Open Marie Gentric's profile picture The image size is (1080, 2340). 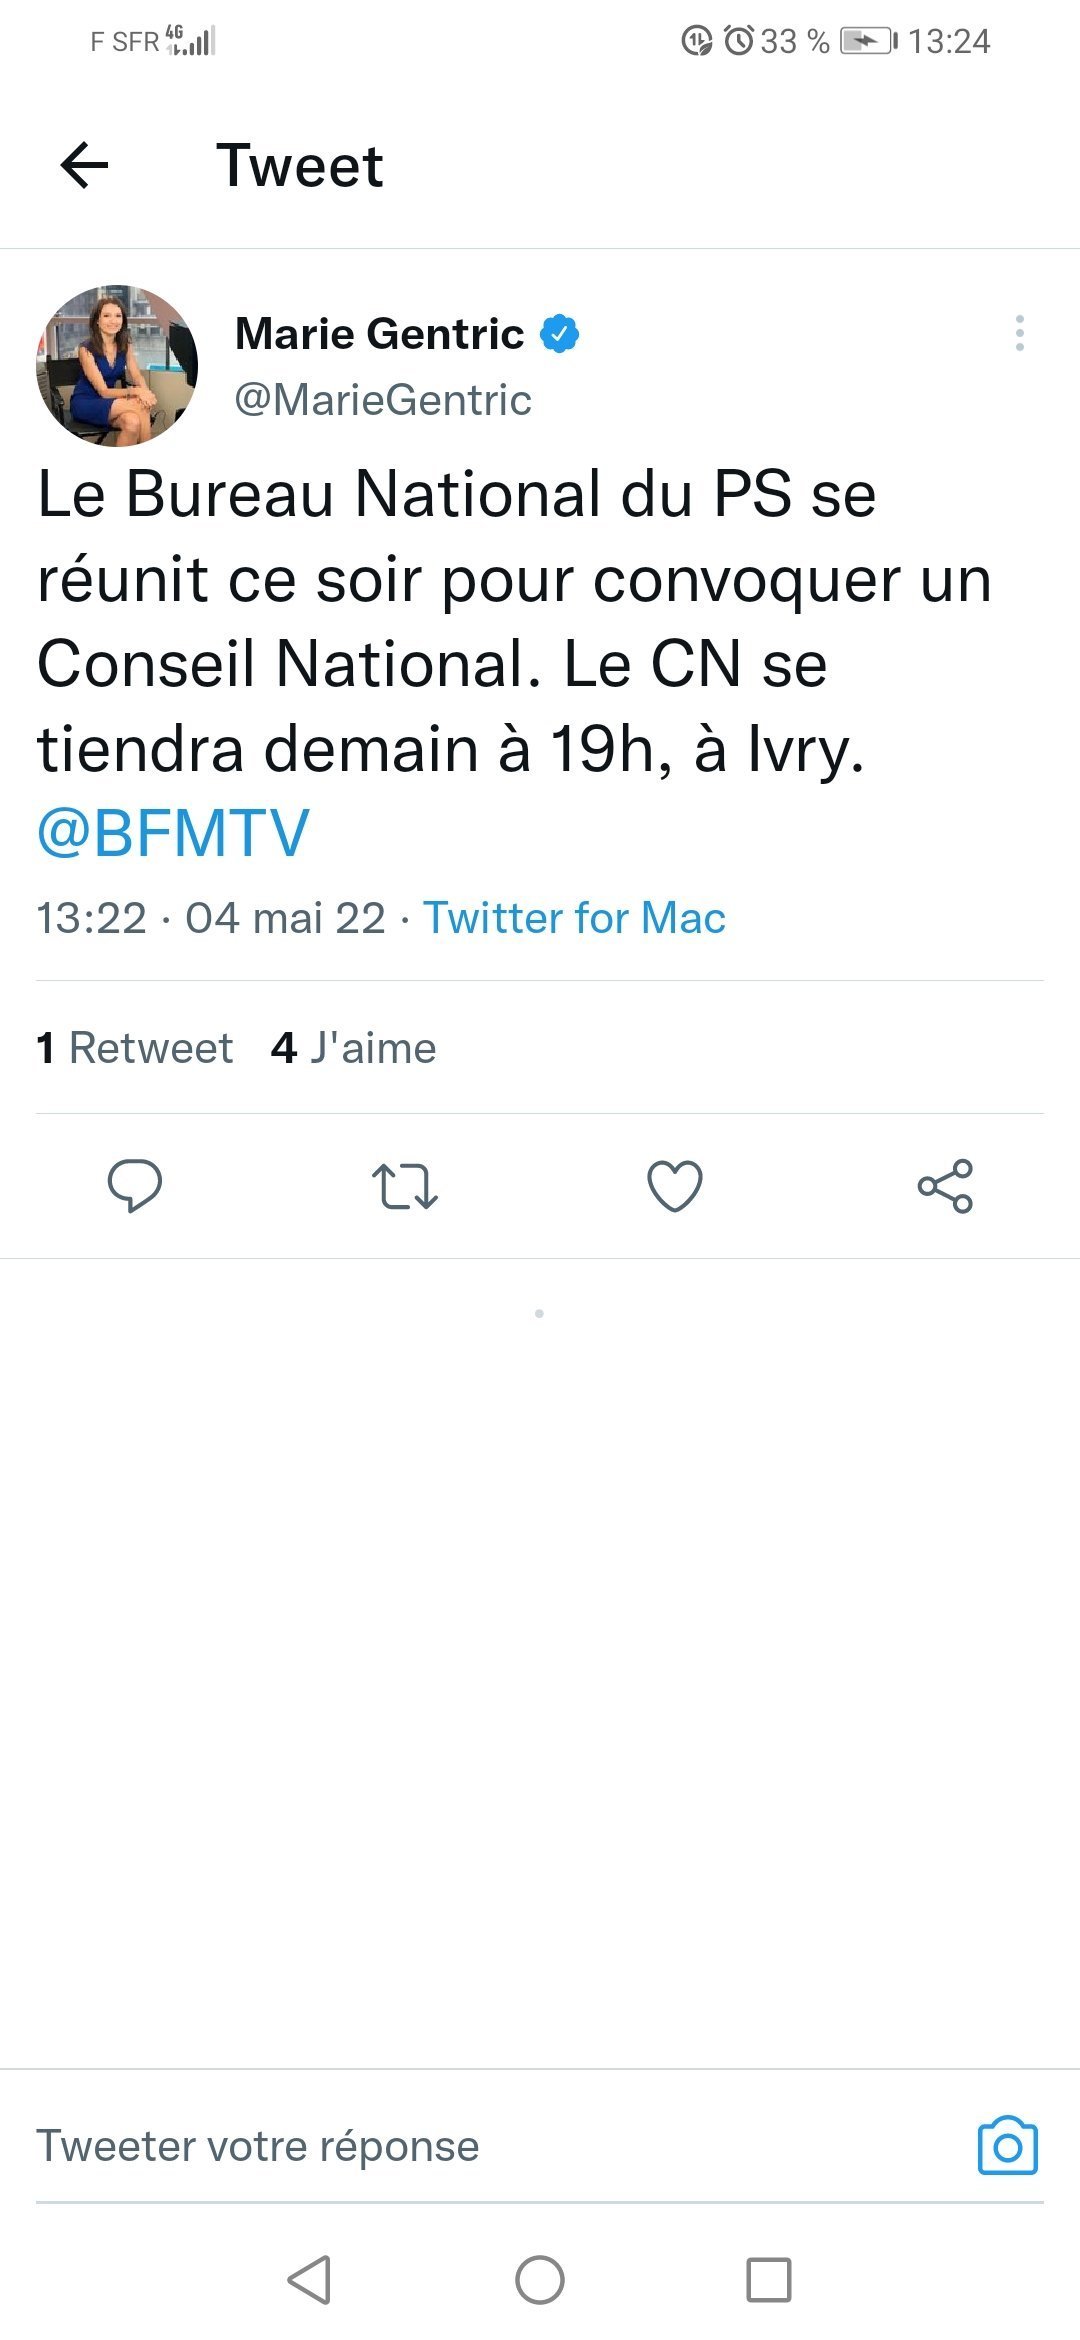pyautogui.click(x=117, y=366)
